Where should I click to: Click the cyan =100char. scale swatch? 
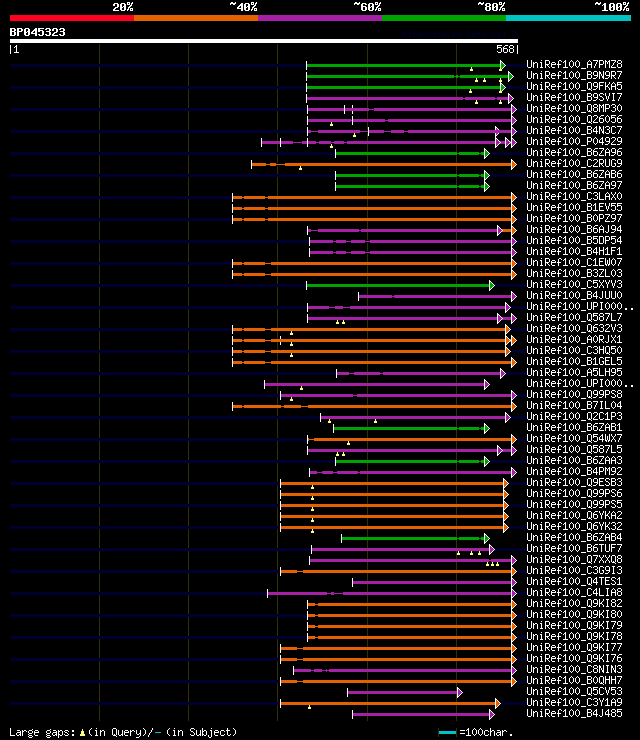click(447, 732)
